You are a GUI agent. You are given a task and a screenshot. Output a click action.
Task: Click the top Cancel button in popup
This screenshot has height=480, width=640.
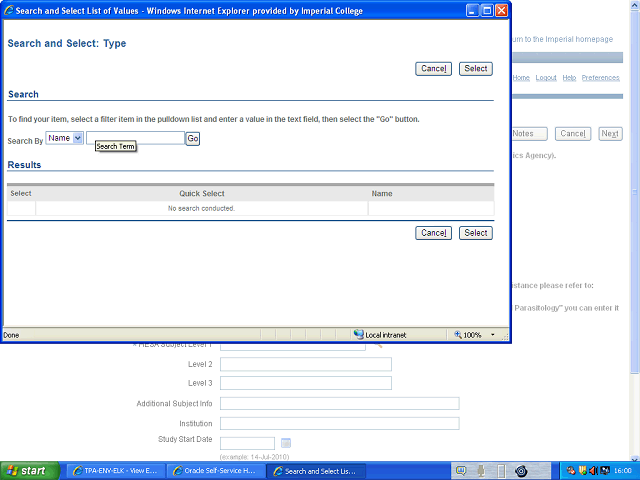pyautogui.click(x=433, y=68)
